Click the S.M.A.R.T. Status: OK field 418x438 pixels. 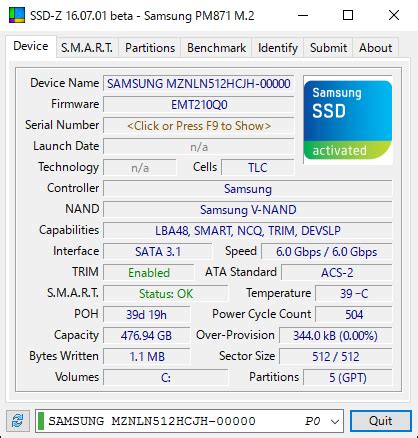(x=166, y=294)
